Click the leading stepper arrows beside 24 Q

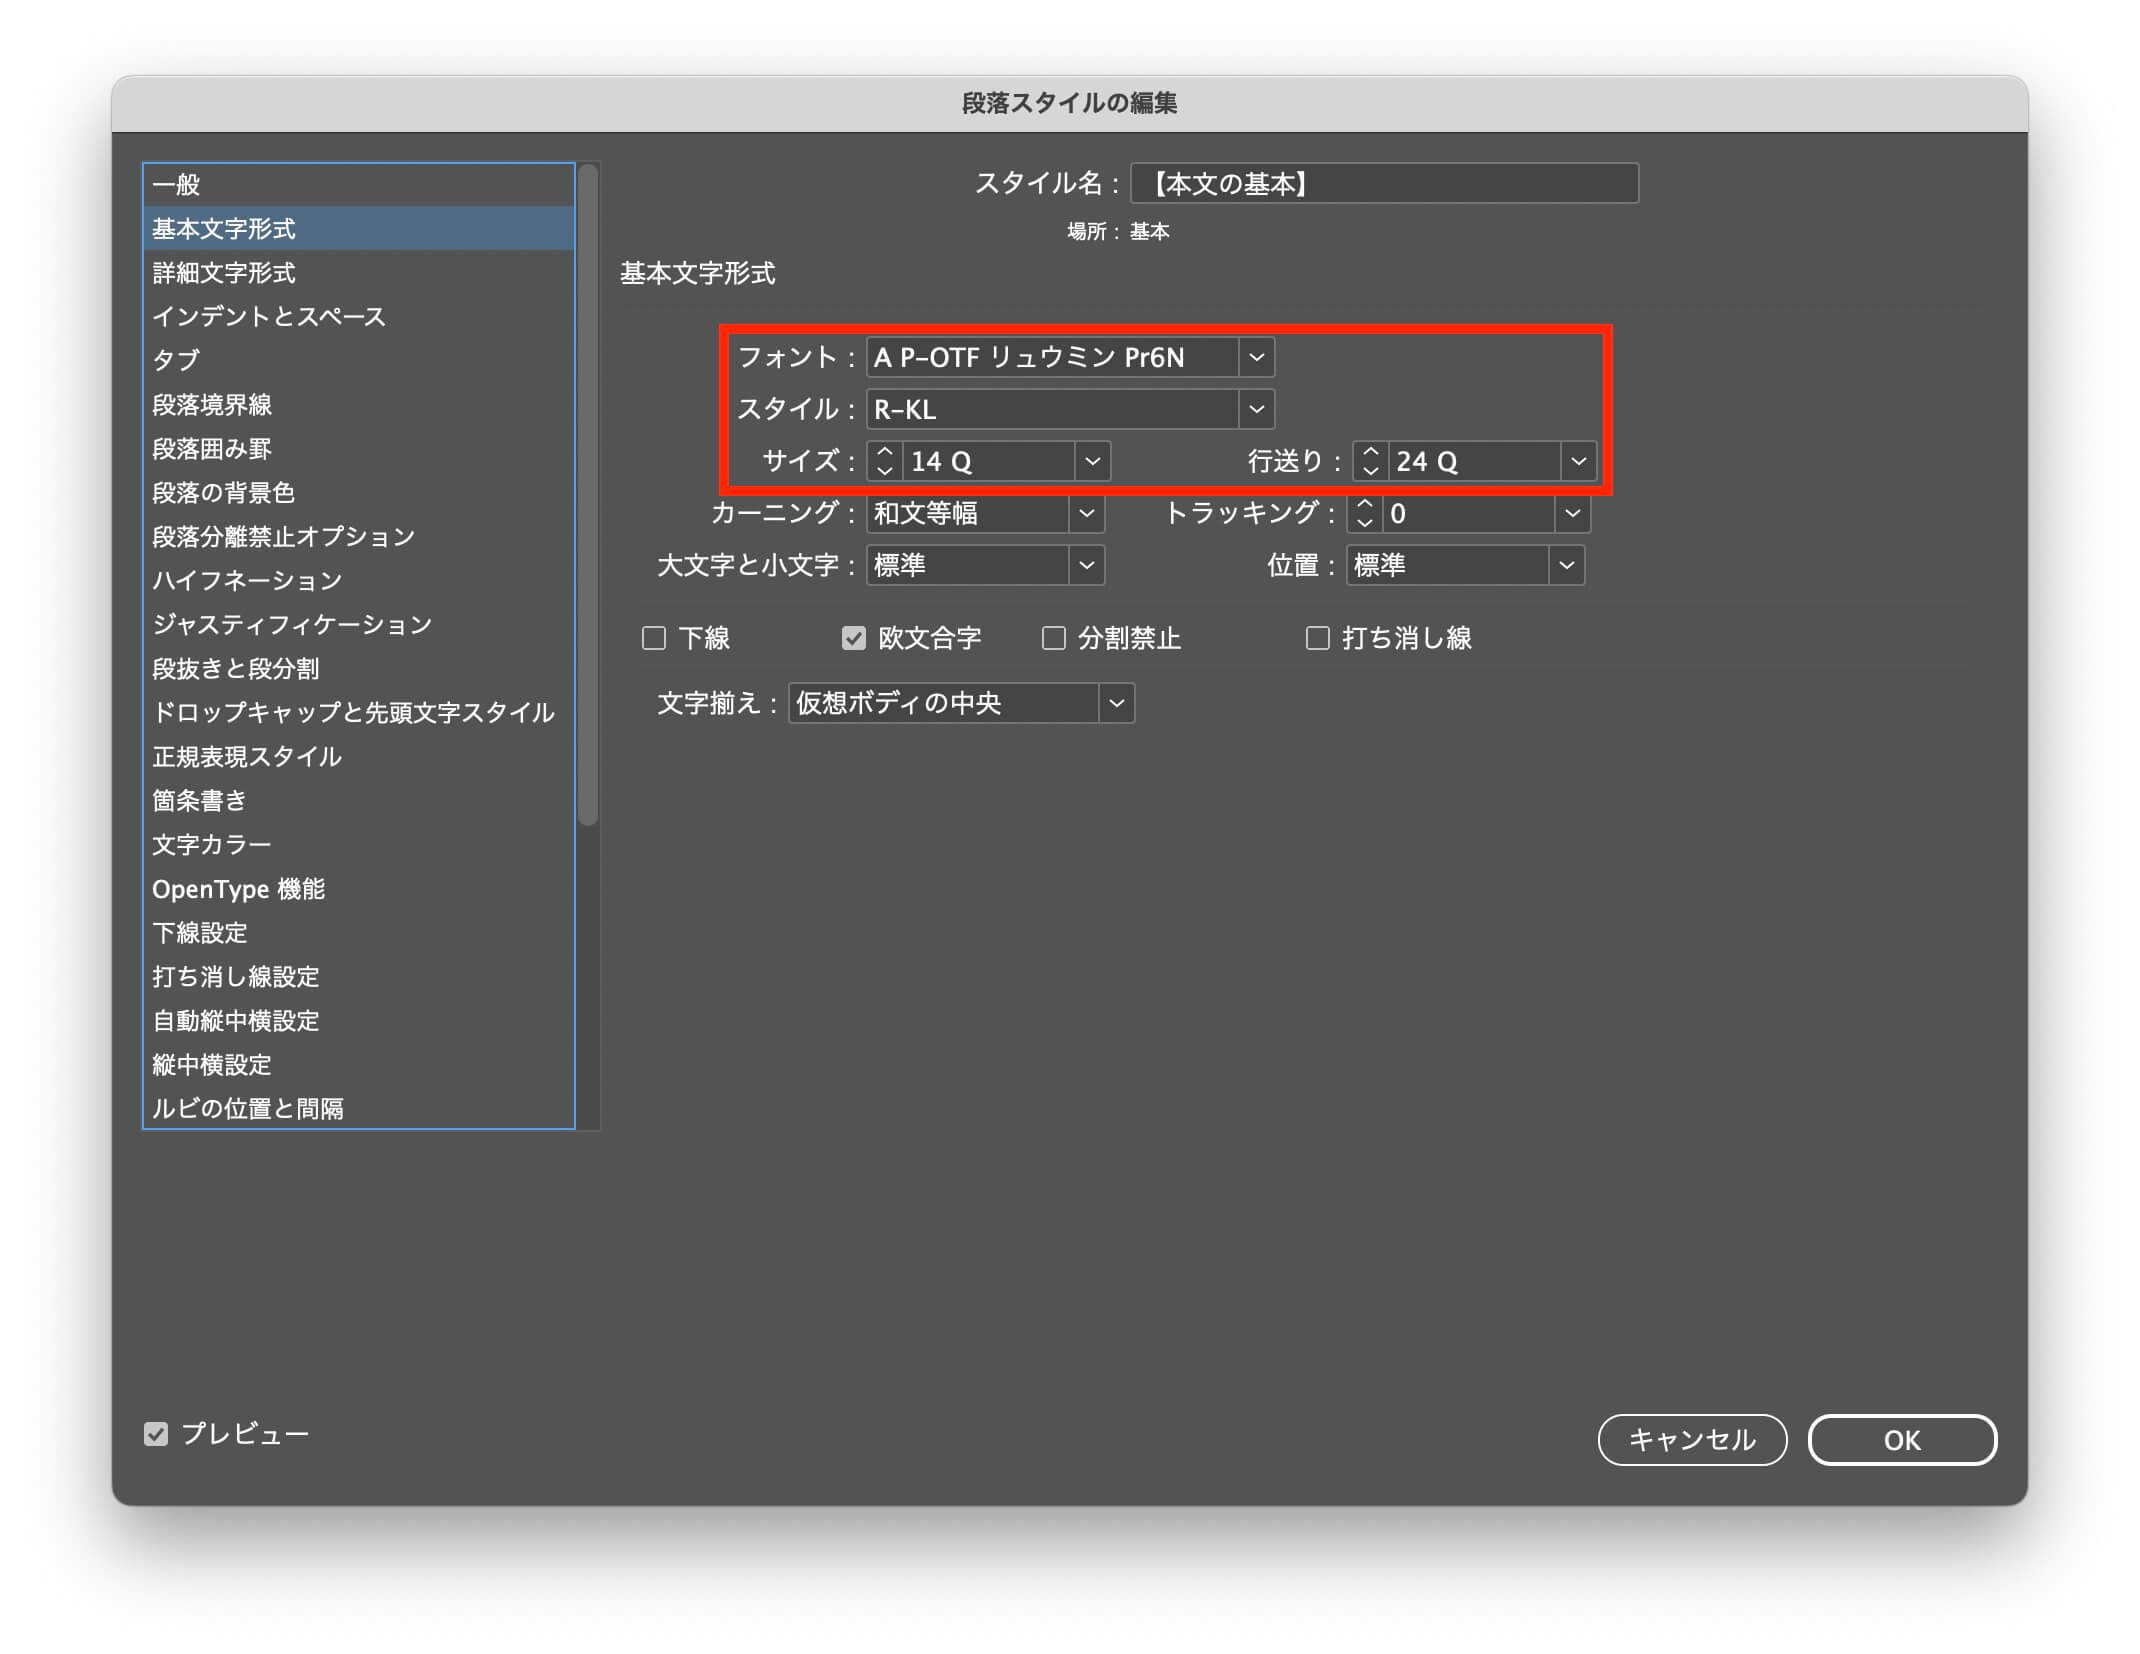1370,461
